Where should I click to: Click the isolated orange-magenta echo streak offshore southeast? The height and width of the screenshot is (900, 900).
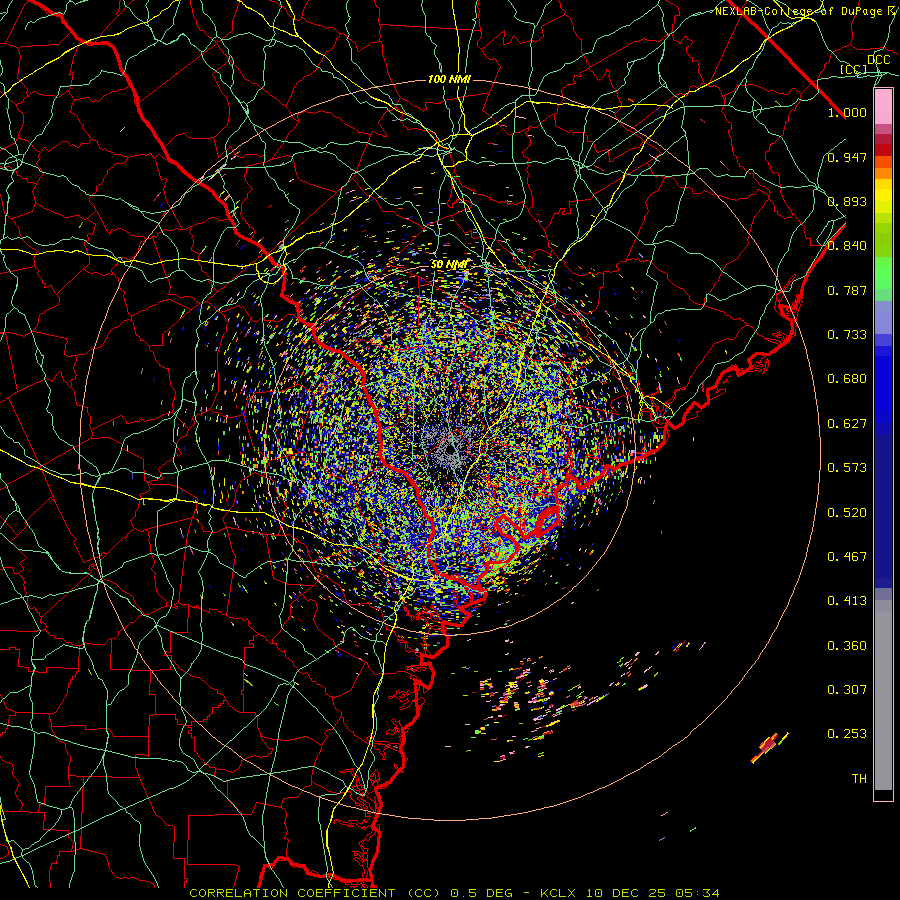[769, 748]
